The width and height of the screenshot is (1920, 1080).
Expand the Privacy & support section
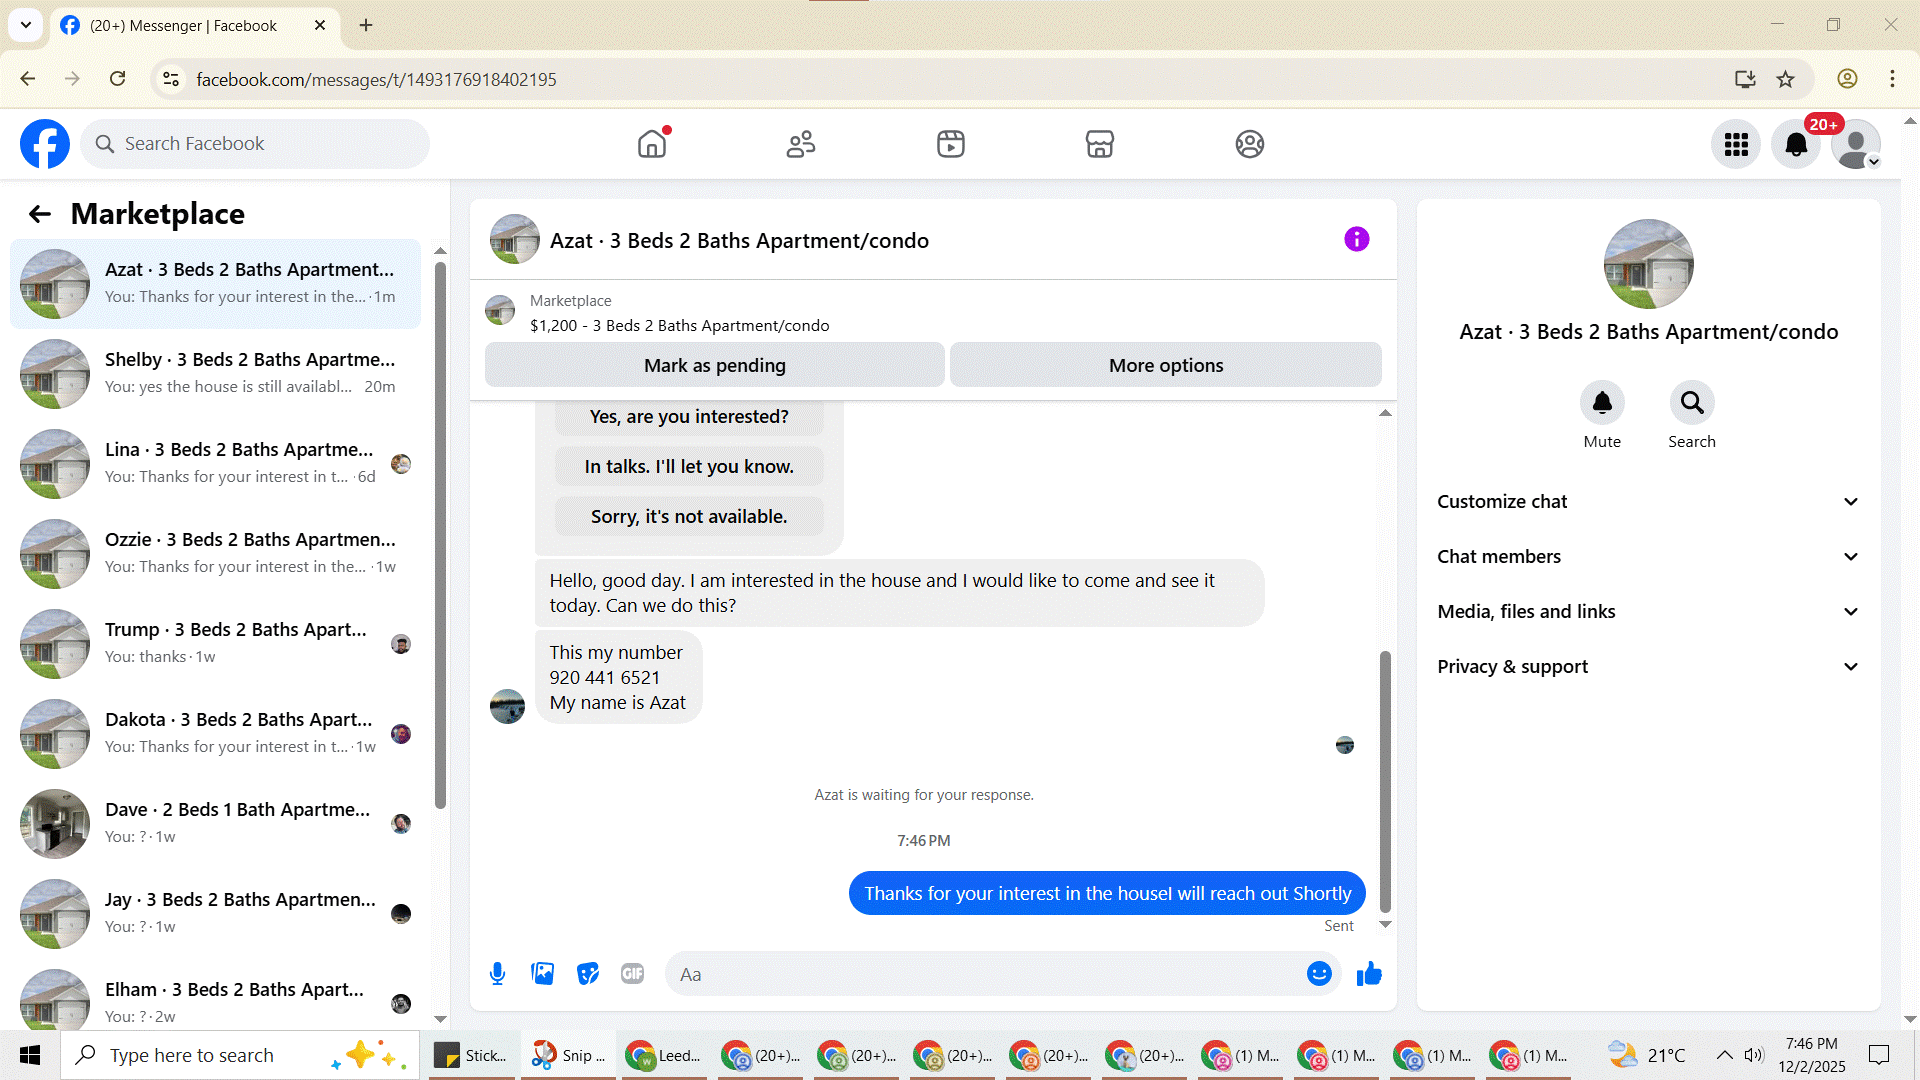(1648, 667)
